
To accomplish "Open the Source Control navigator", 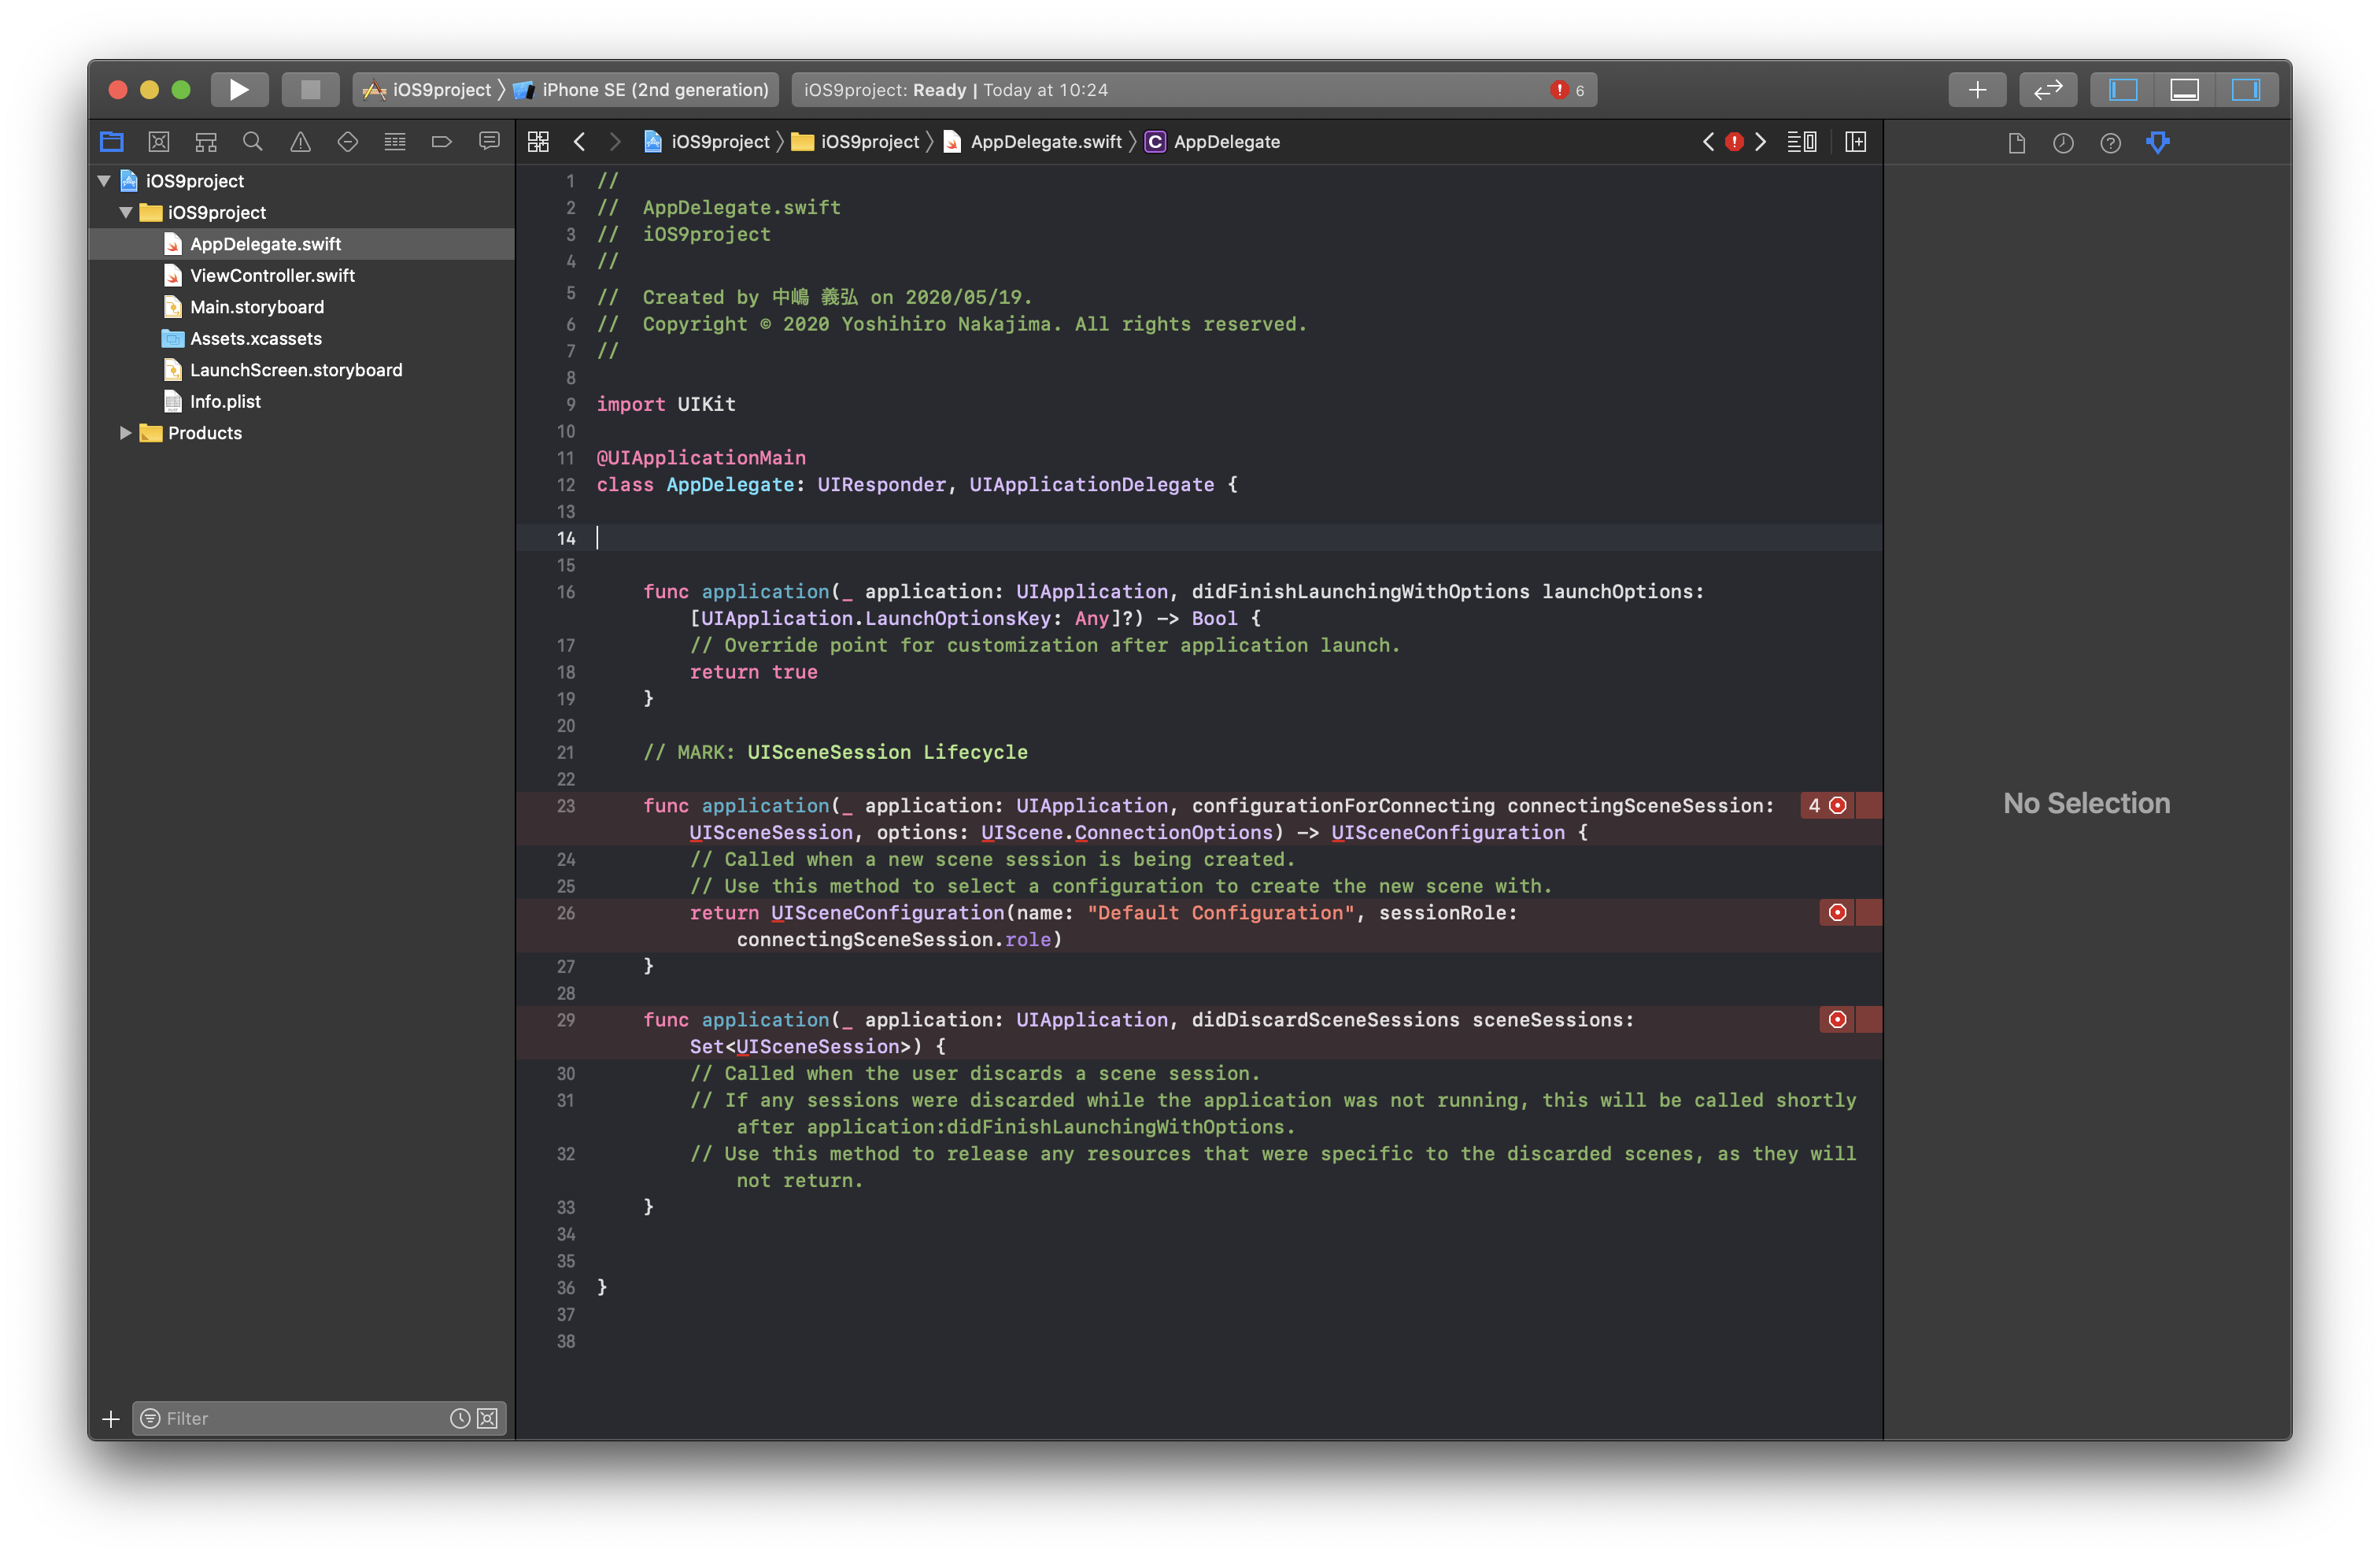I will pyautogui.click(x=159, y=142).
